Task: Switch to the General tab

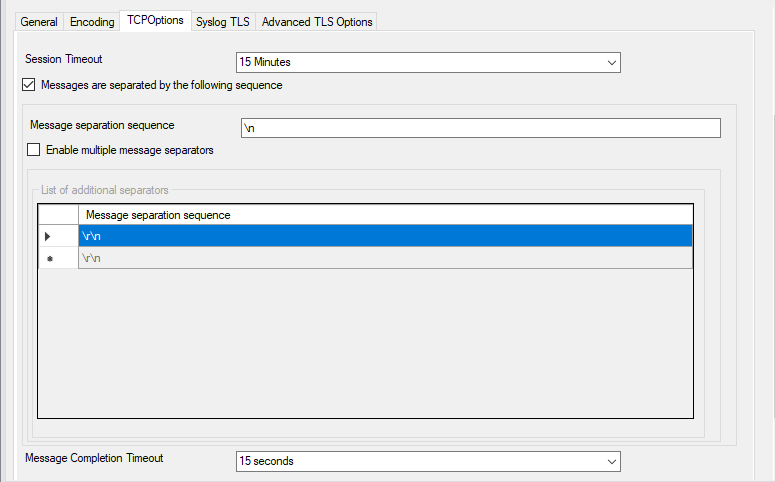Action: point(39,22)
